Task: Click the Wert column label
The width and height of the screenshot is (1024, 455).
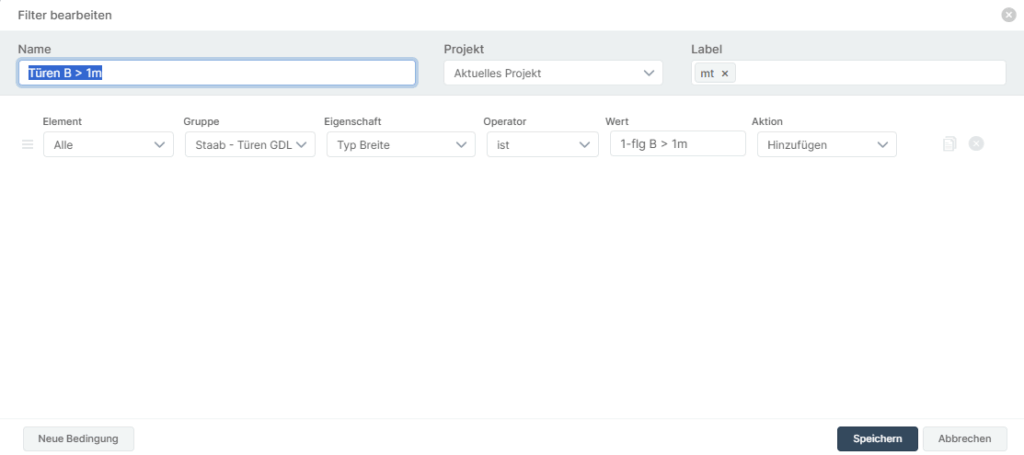Action: pos(616,121)
